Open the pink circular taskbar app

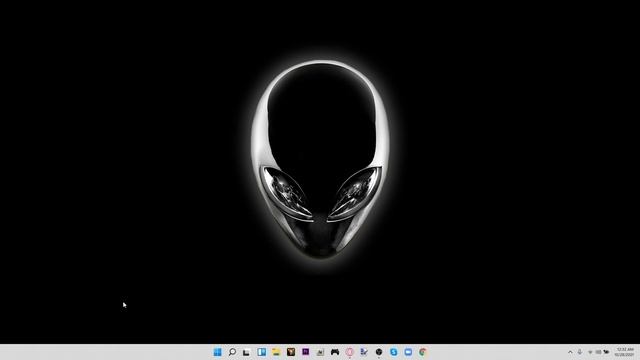349,352
